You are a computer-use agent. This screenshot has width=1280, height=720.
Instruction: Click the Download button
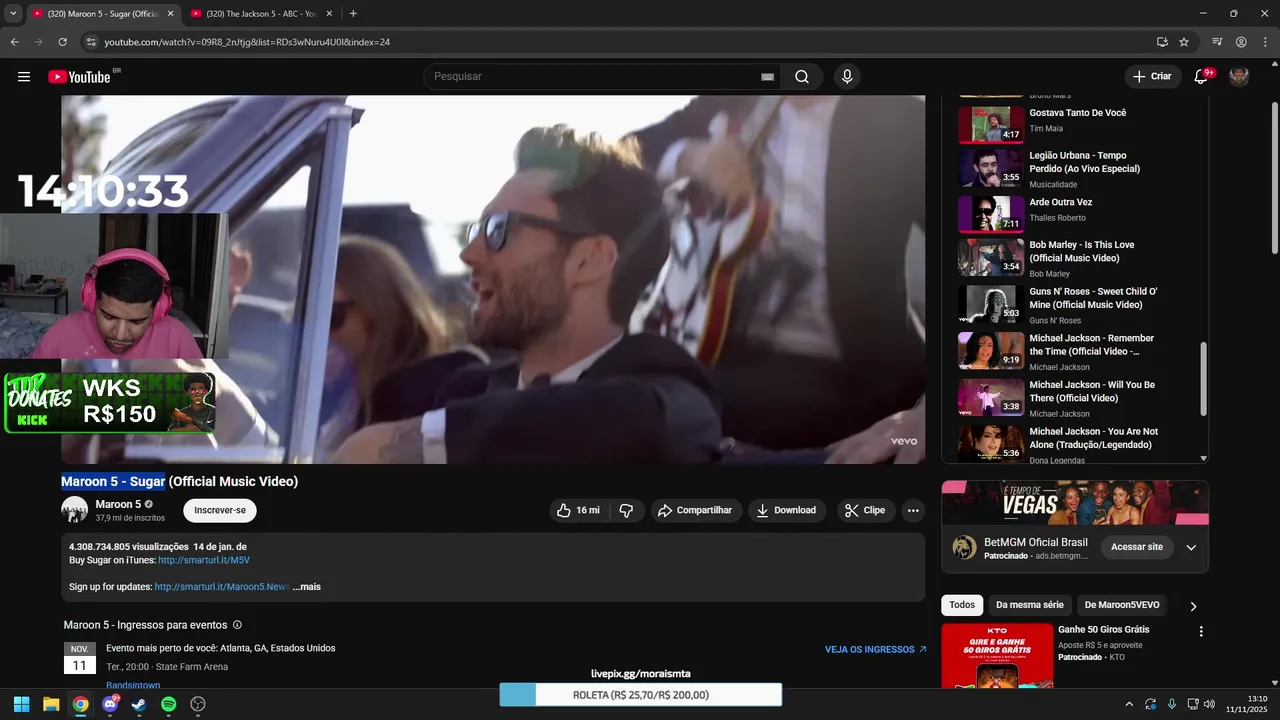[x=786, y=510]
